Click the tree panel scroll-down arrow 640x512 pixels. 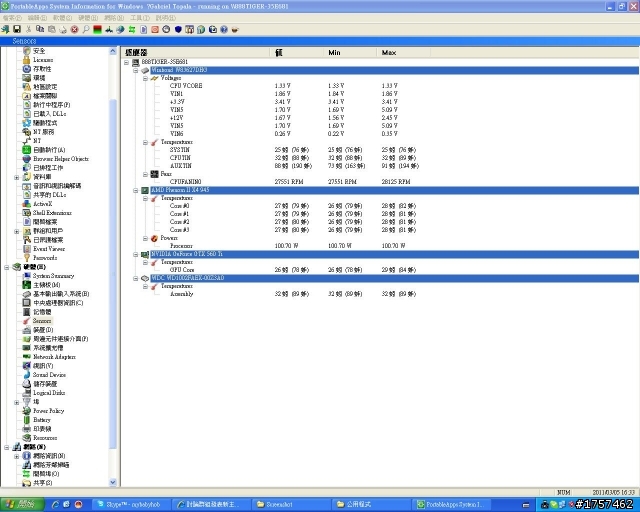tap(113, 482)
